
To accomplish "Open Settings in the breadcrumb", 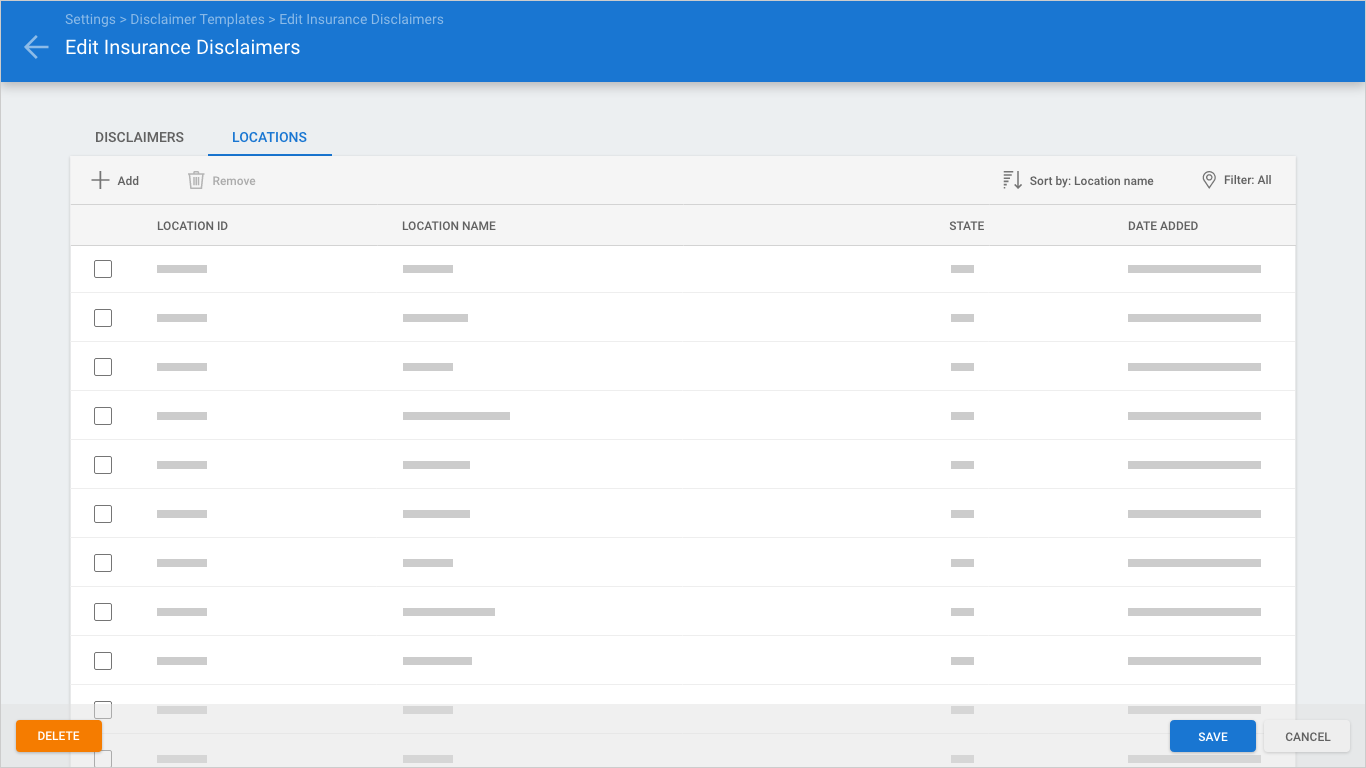I will [x=90, y=20].
